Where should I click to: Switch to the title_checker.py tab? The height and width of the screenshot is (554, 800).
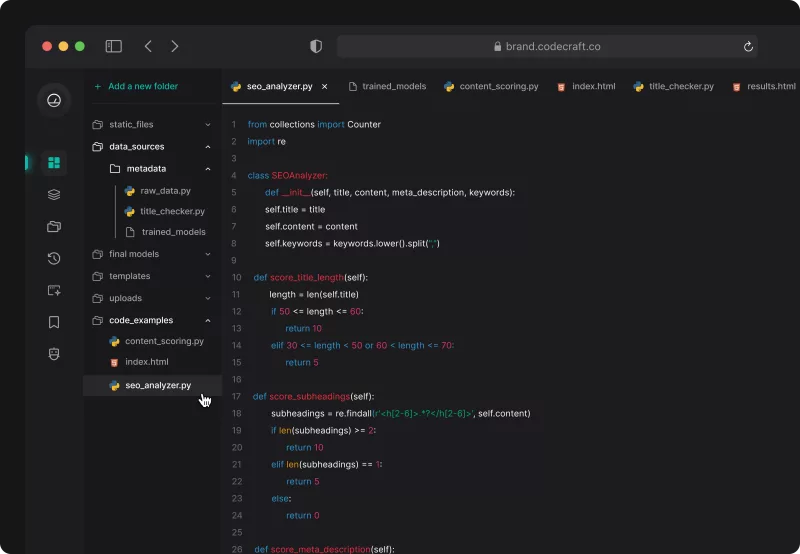[x=673, y=87]
